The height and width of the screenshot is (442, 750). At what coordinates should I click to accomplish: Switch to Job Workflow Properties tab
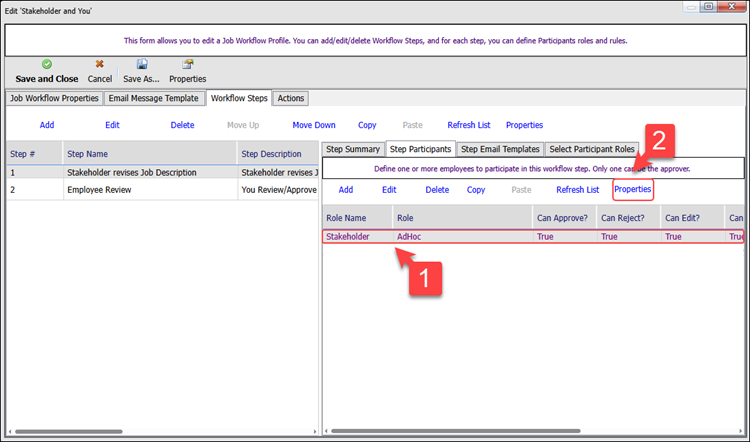(x=54, y=98)
